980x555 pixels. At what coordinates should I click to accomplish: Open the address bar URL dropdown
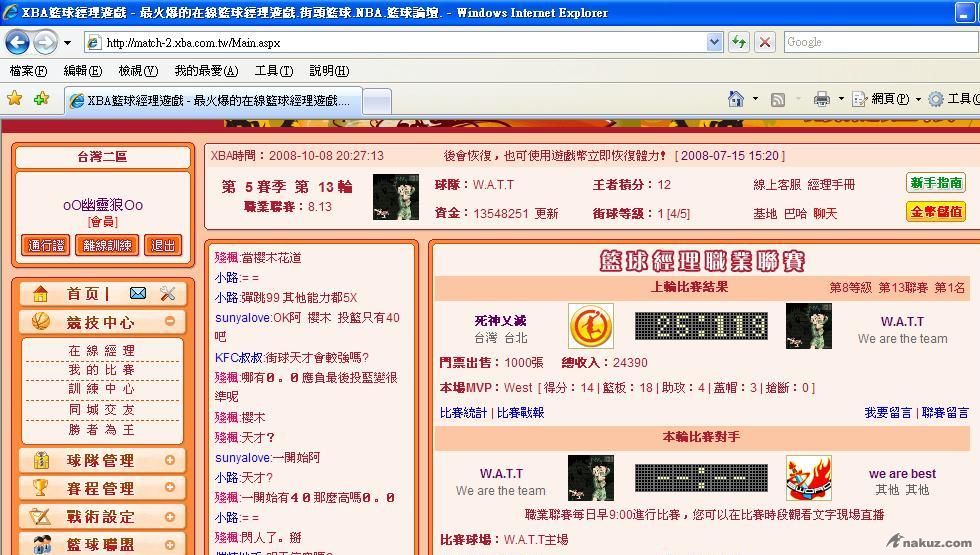pyautogui.click(x=714, y=42)
